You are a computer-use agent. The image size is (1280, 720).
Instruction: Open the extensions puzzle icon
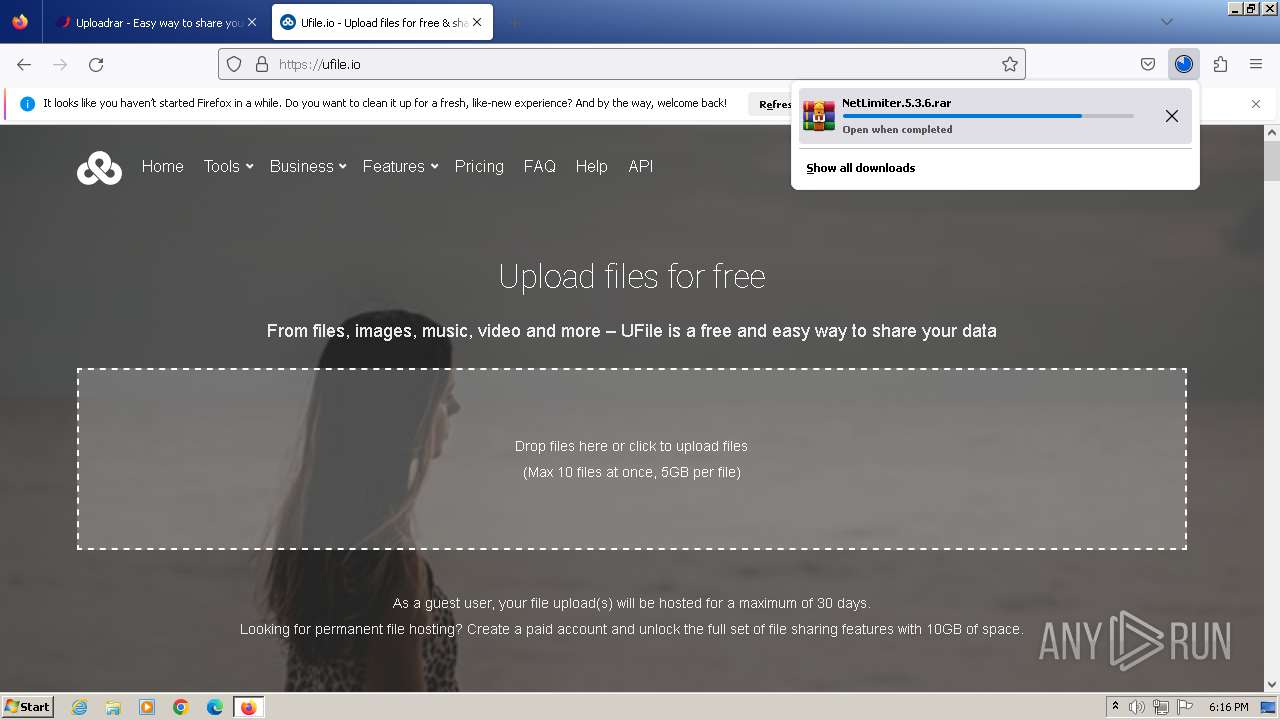[x=1220, y=64]
